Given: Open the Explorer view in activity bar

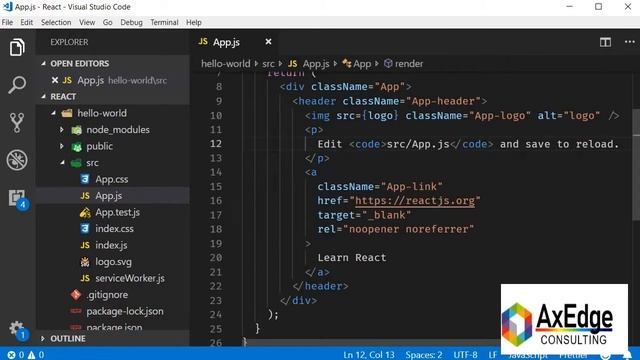Looking at the screenshot, I should (x=17, y=47).
